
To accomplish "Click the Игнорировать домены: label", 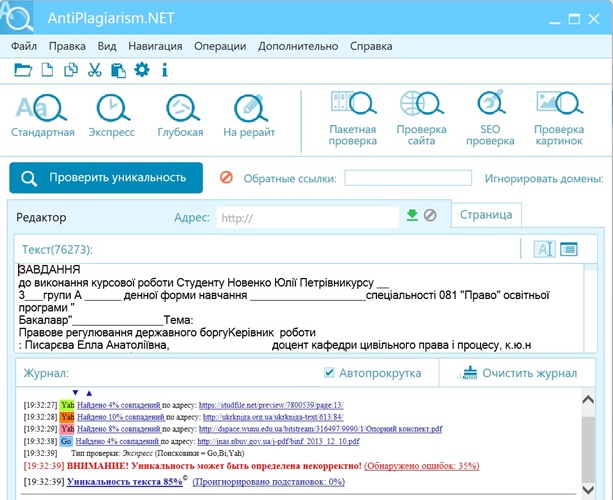I will [544, 179].
